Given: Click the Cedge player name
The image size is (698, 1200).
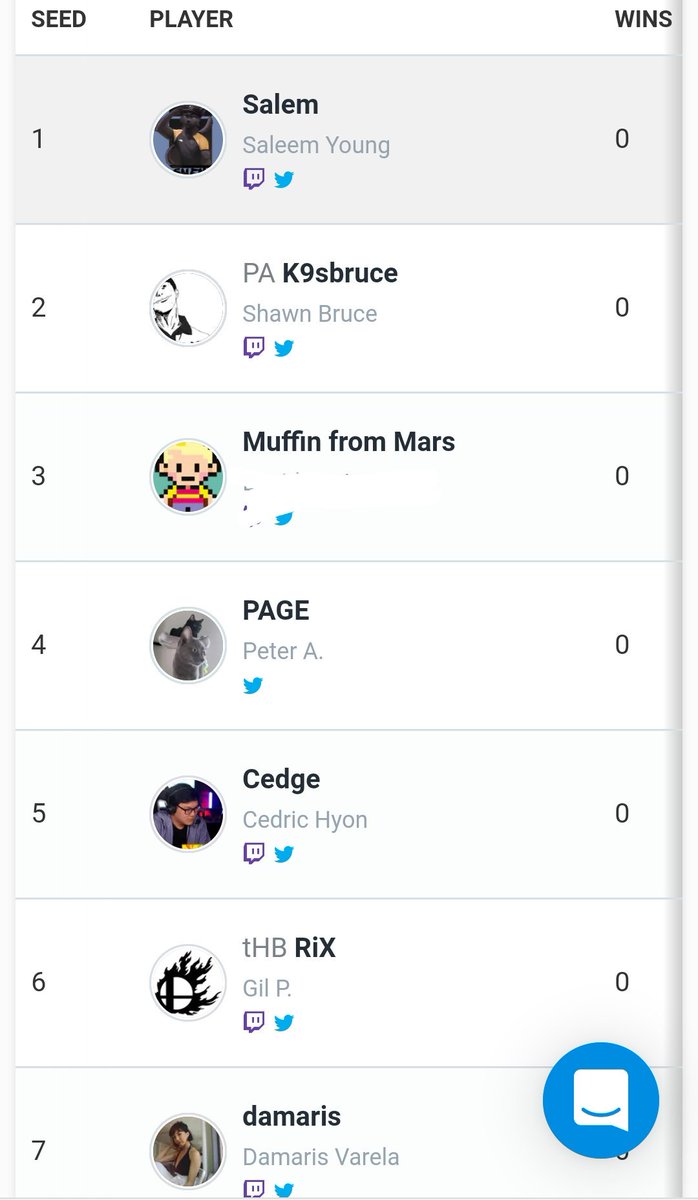Looking at the screenshot, I should point(281,779).
